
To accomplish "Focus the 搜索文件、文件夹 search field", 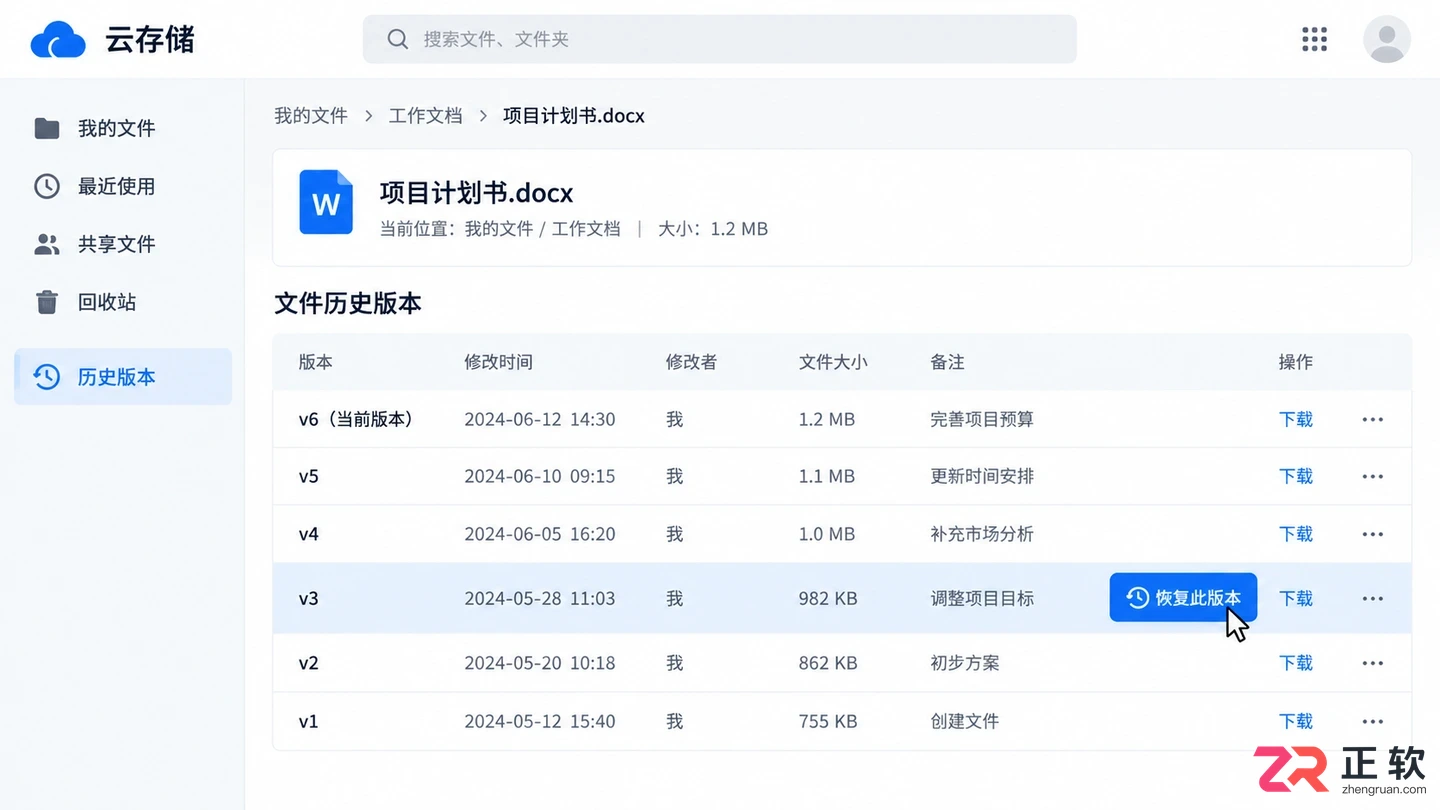I will 720,39.
